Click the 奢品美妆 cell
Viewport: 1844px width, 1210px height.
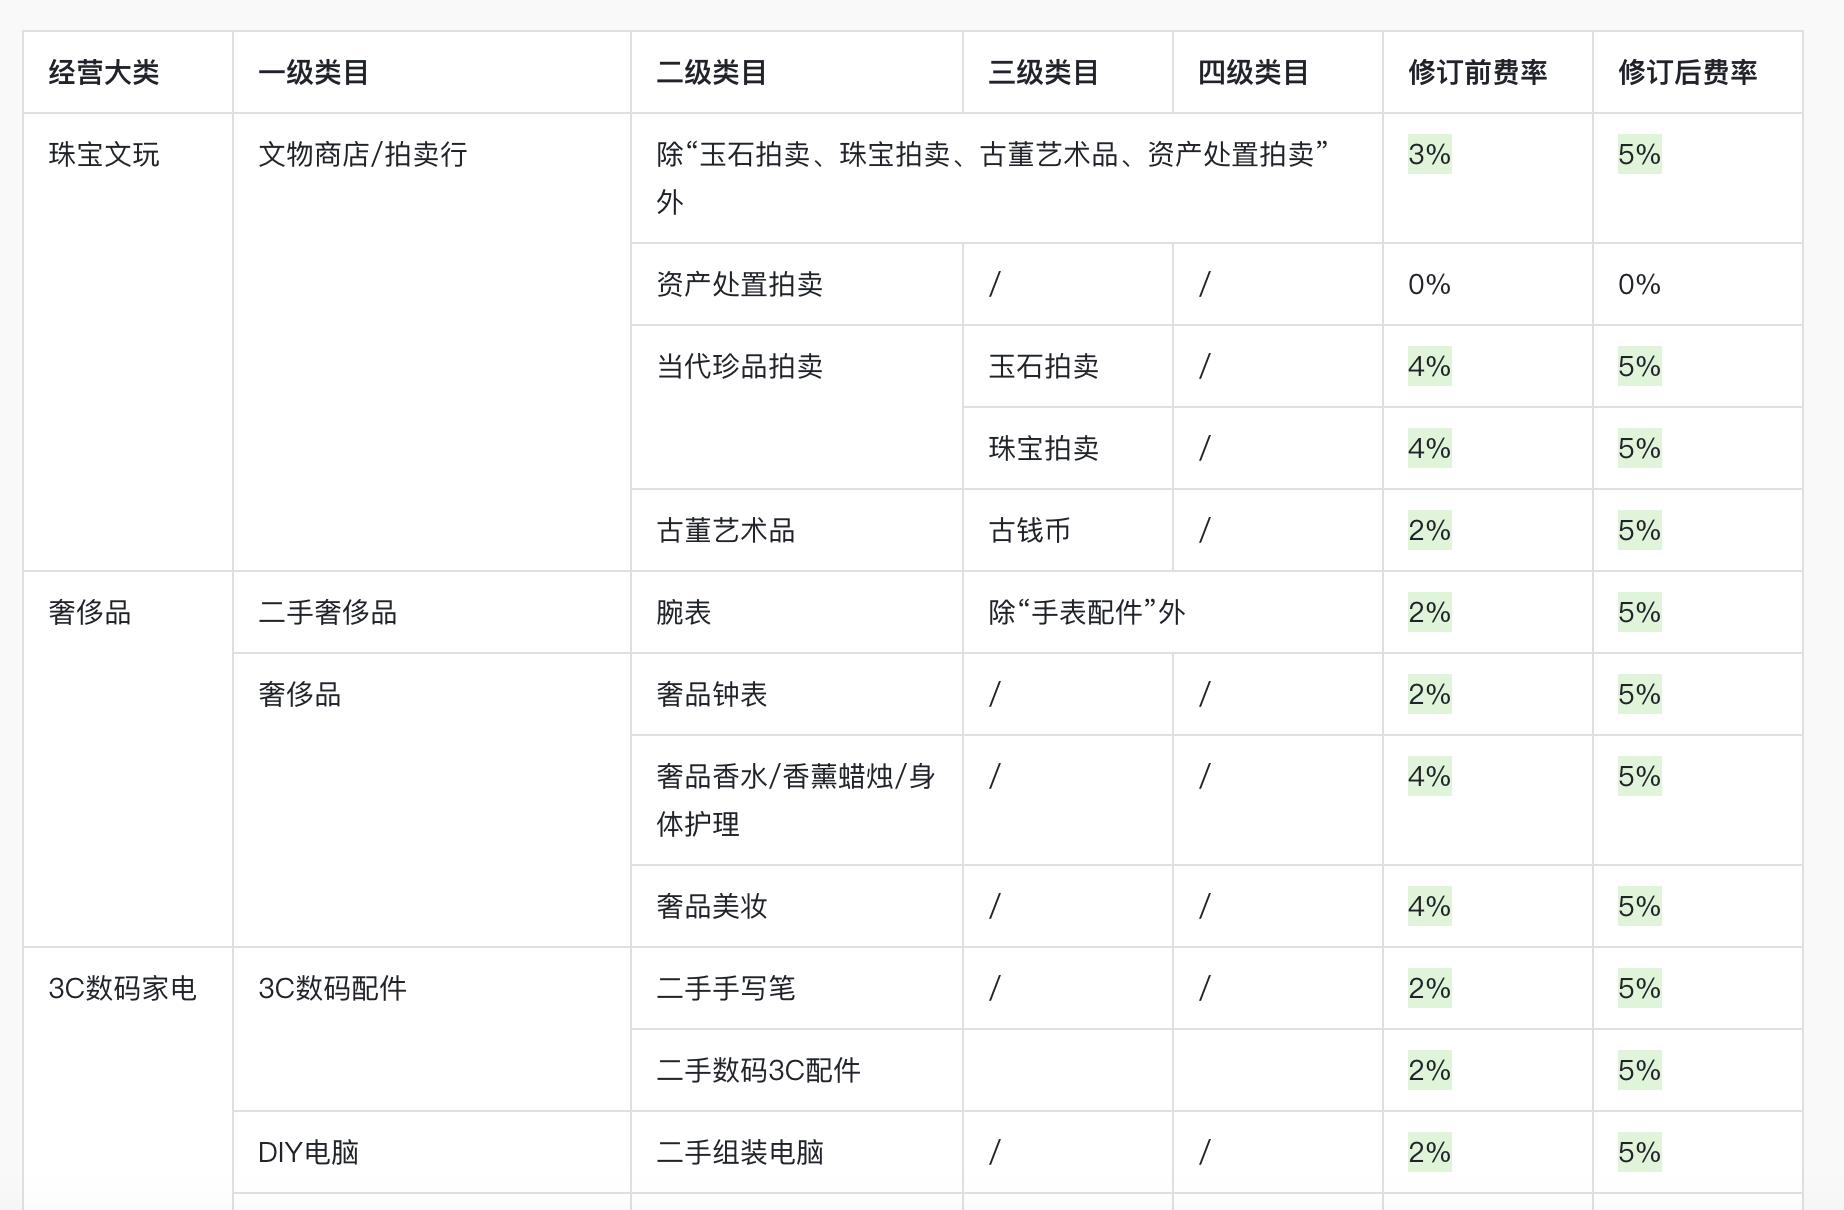pos(712,907)
